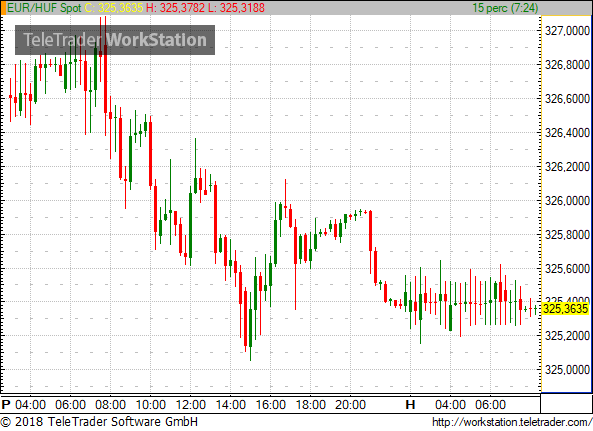Image resolution: width=593 pixels, height=431 pixels.
Task: Click the 326,0000 price axis label
Action: coord(567,201)
